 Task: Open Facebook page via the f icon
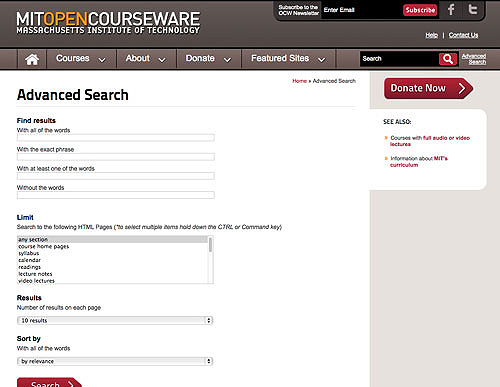point(451,10)
